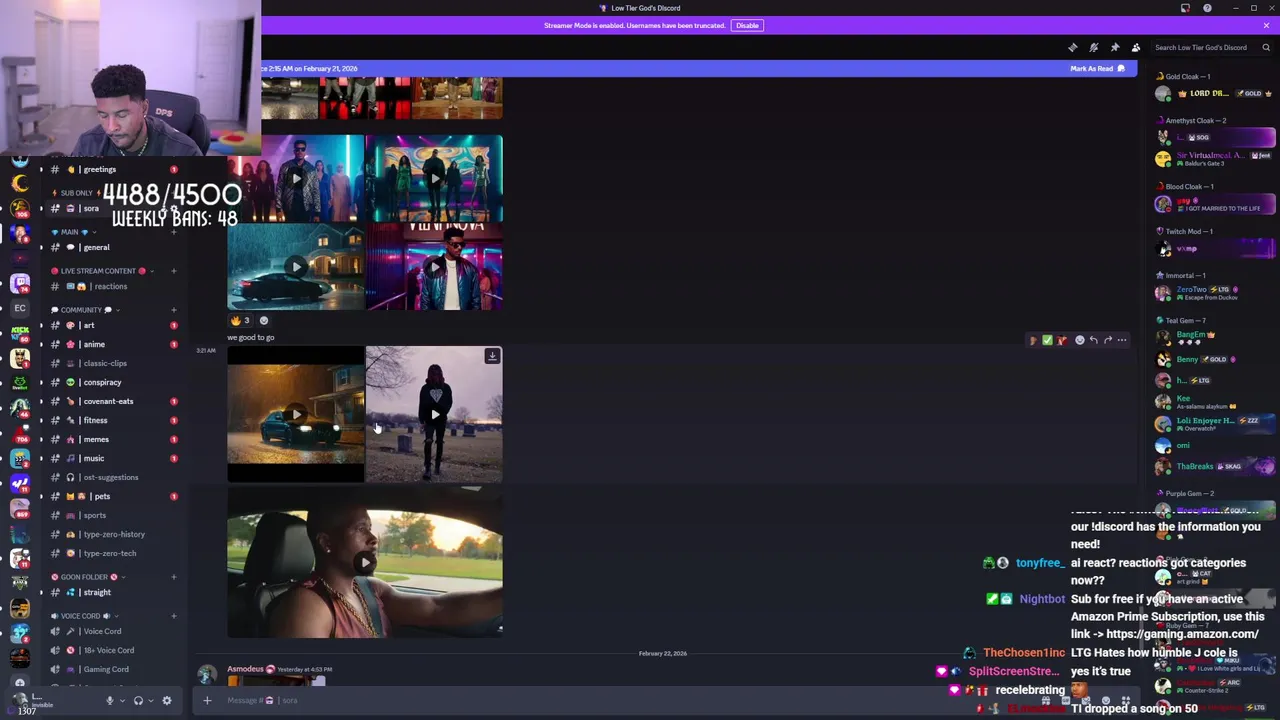The width and height of the screenshot is (1280, 720).
Task: Play the man driving car video
Action: pyautogui.click(x=365, y=563)
